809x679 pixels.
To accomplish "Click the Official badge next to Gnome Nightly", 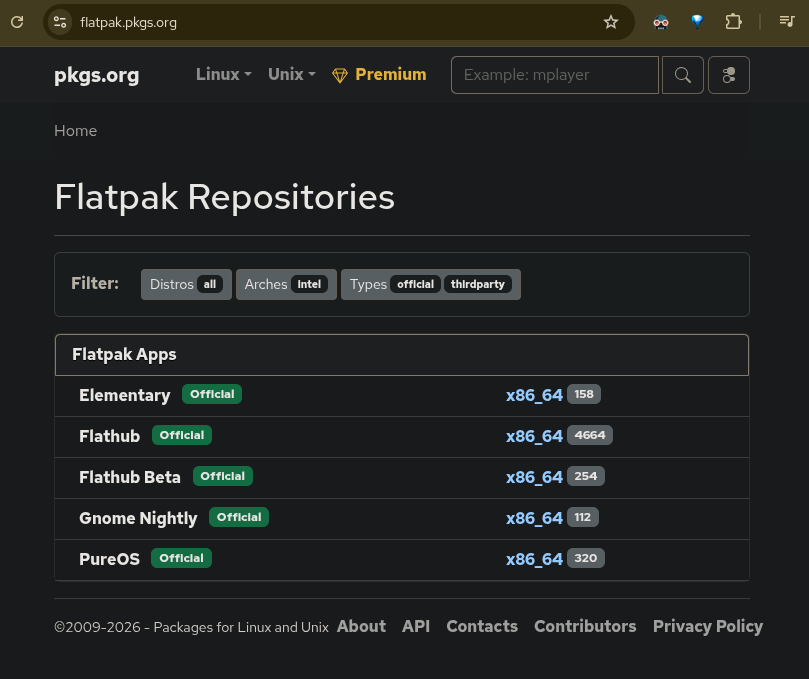I will (x=239, y=517).
